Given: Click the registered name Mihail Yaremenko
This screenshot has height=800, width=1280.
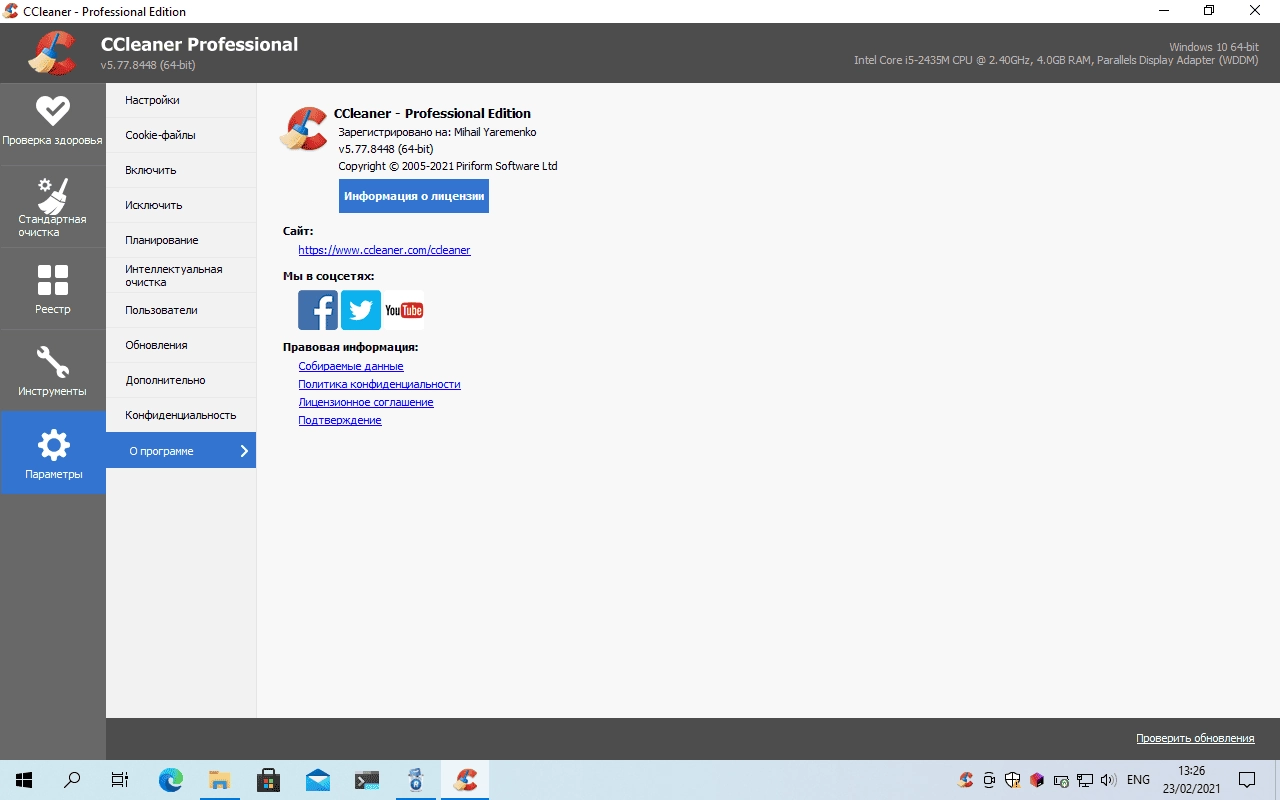Looking at the screenshot, I should click(495, 132).
